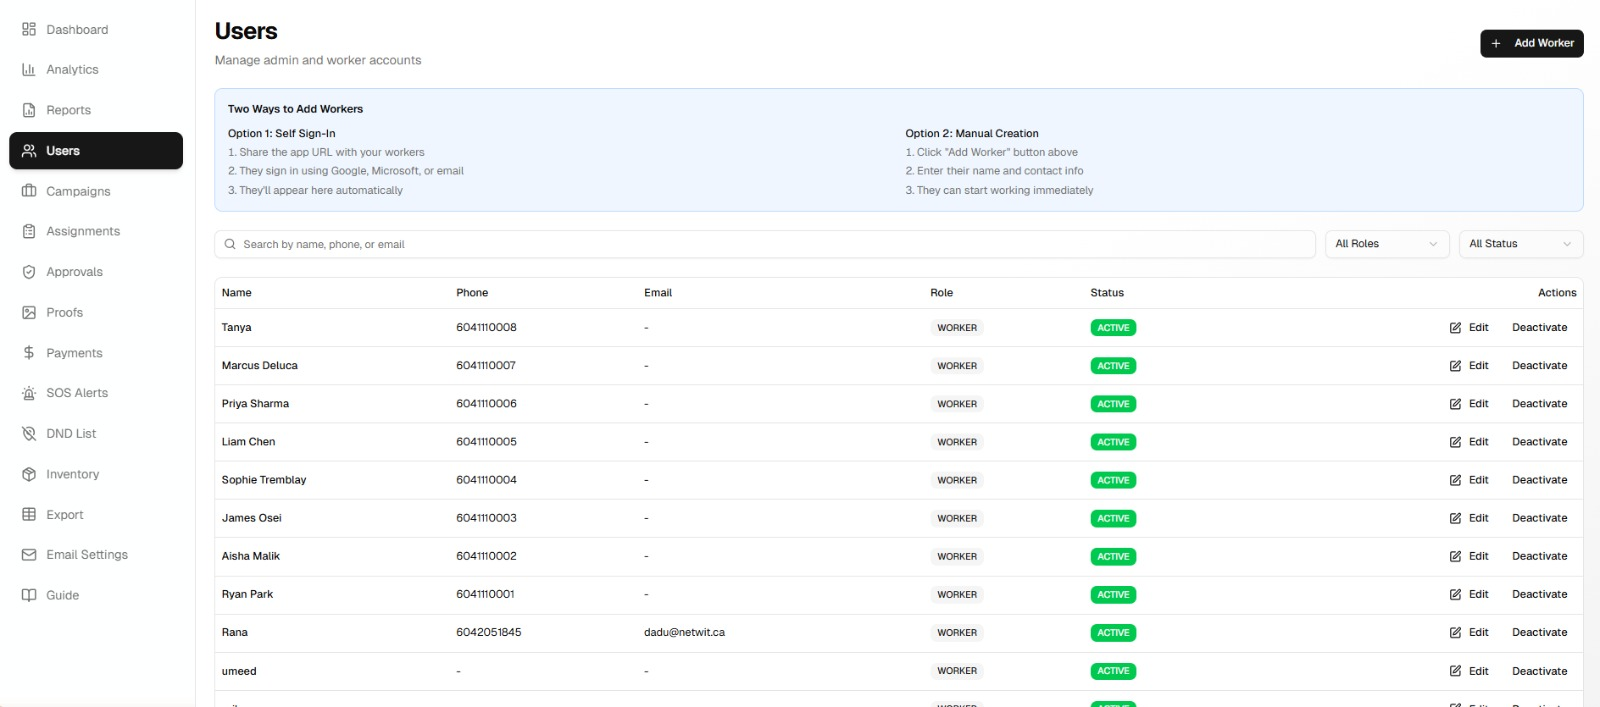This screenshot has width=1600, height=707.
Task: Click the Proofs image icon
Action: 29,313
